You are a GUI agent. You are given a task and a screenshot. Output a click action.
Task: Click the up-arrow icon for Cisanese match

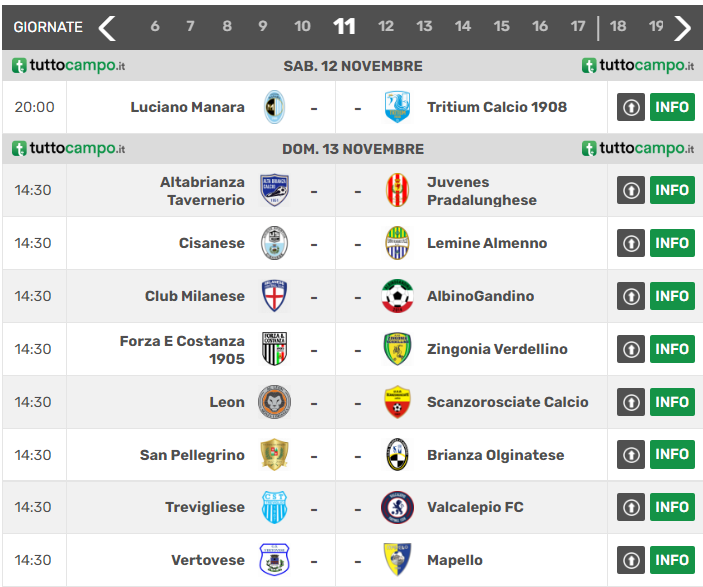[630, 243]
